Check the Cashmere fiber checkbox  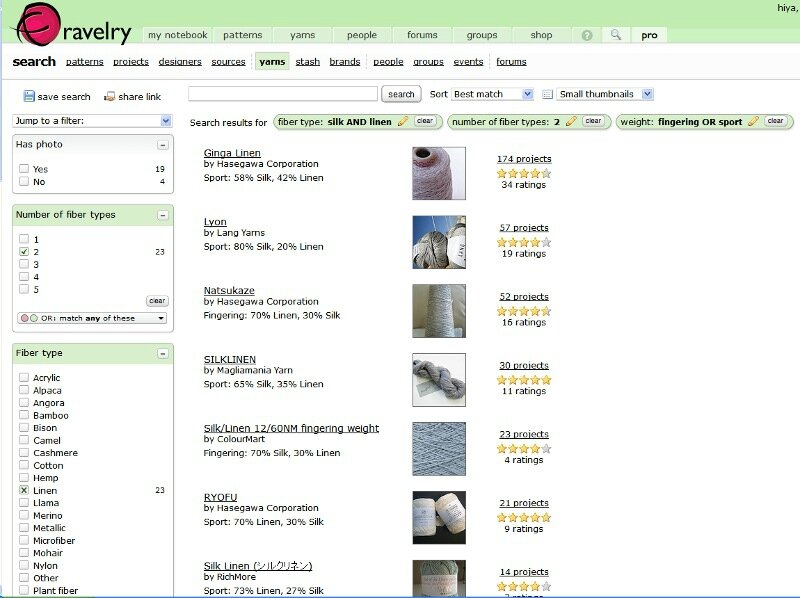24,452
